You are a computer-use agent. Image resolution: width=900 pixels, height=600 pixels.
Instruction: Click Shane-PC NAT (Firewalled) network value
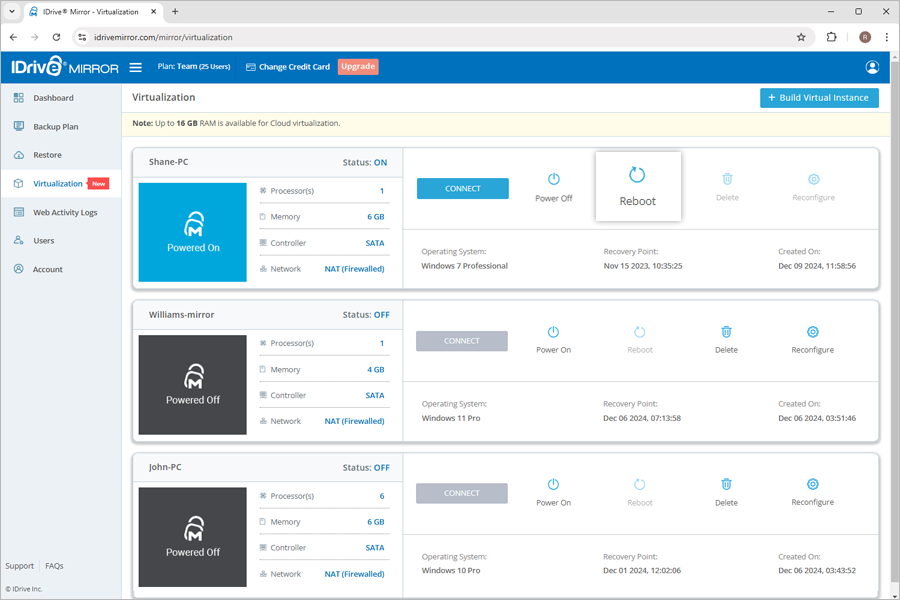click(354, 269)
